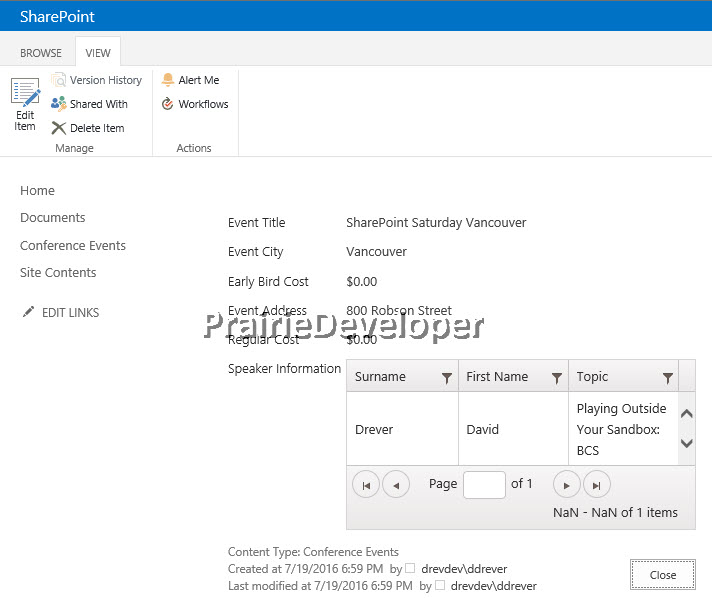
Task: Switch to the BROWSE ribbon tab
Action: tap(41, 53)
